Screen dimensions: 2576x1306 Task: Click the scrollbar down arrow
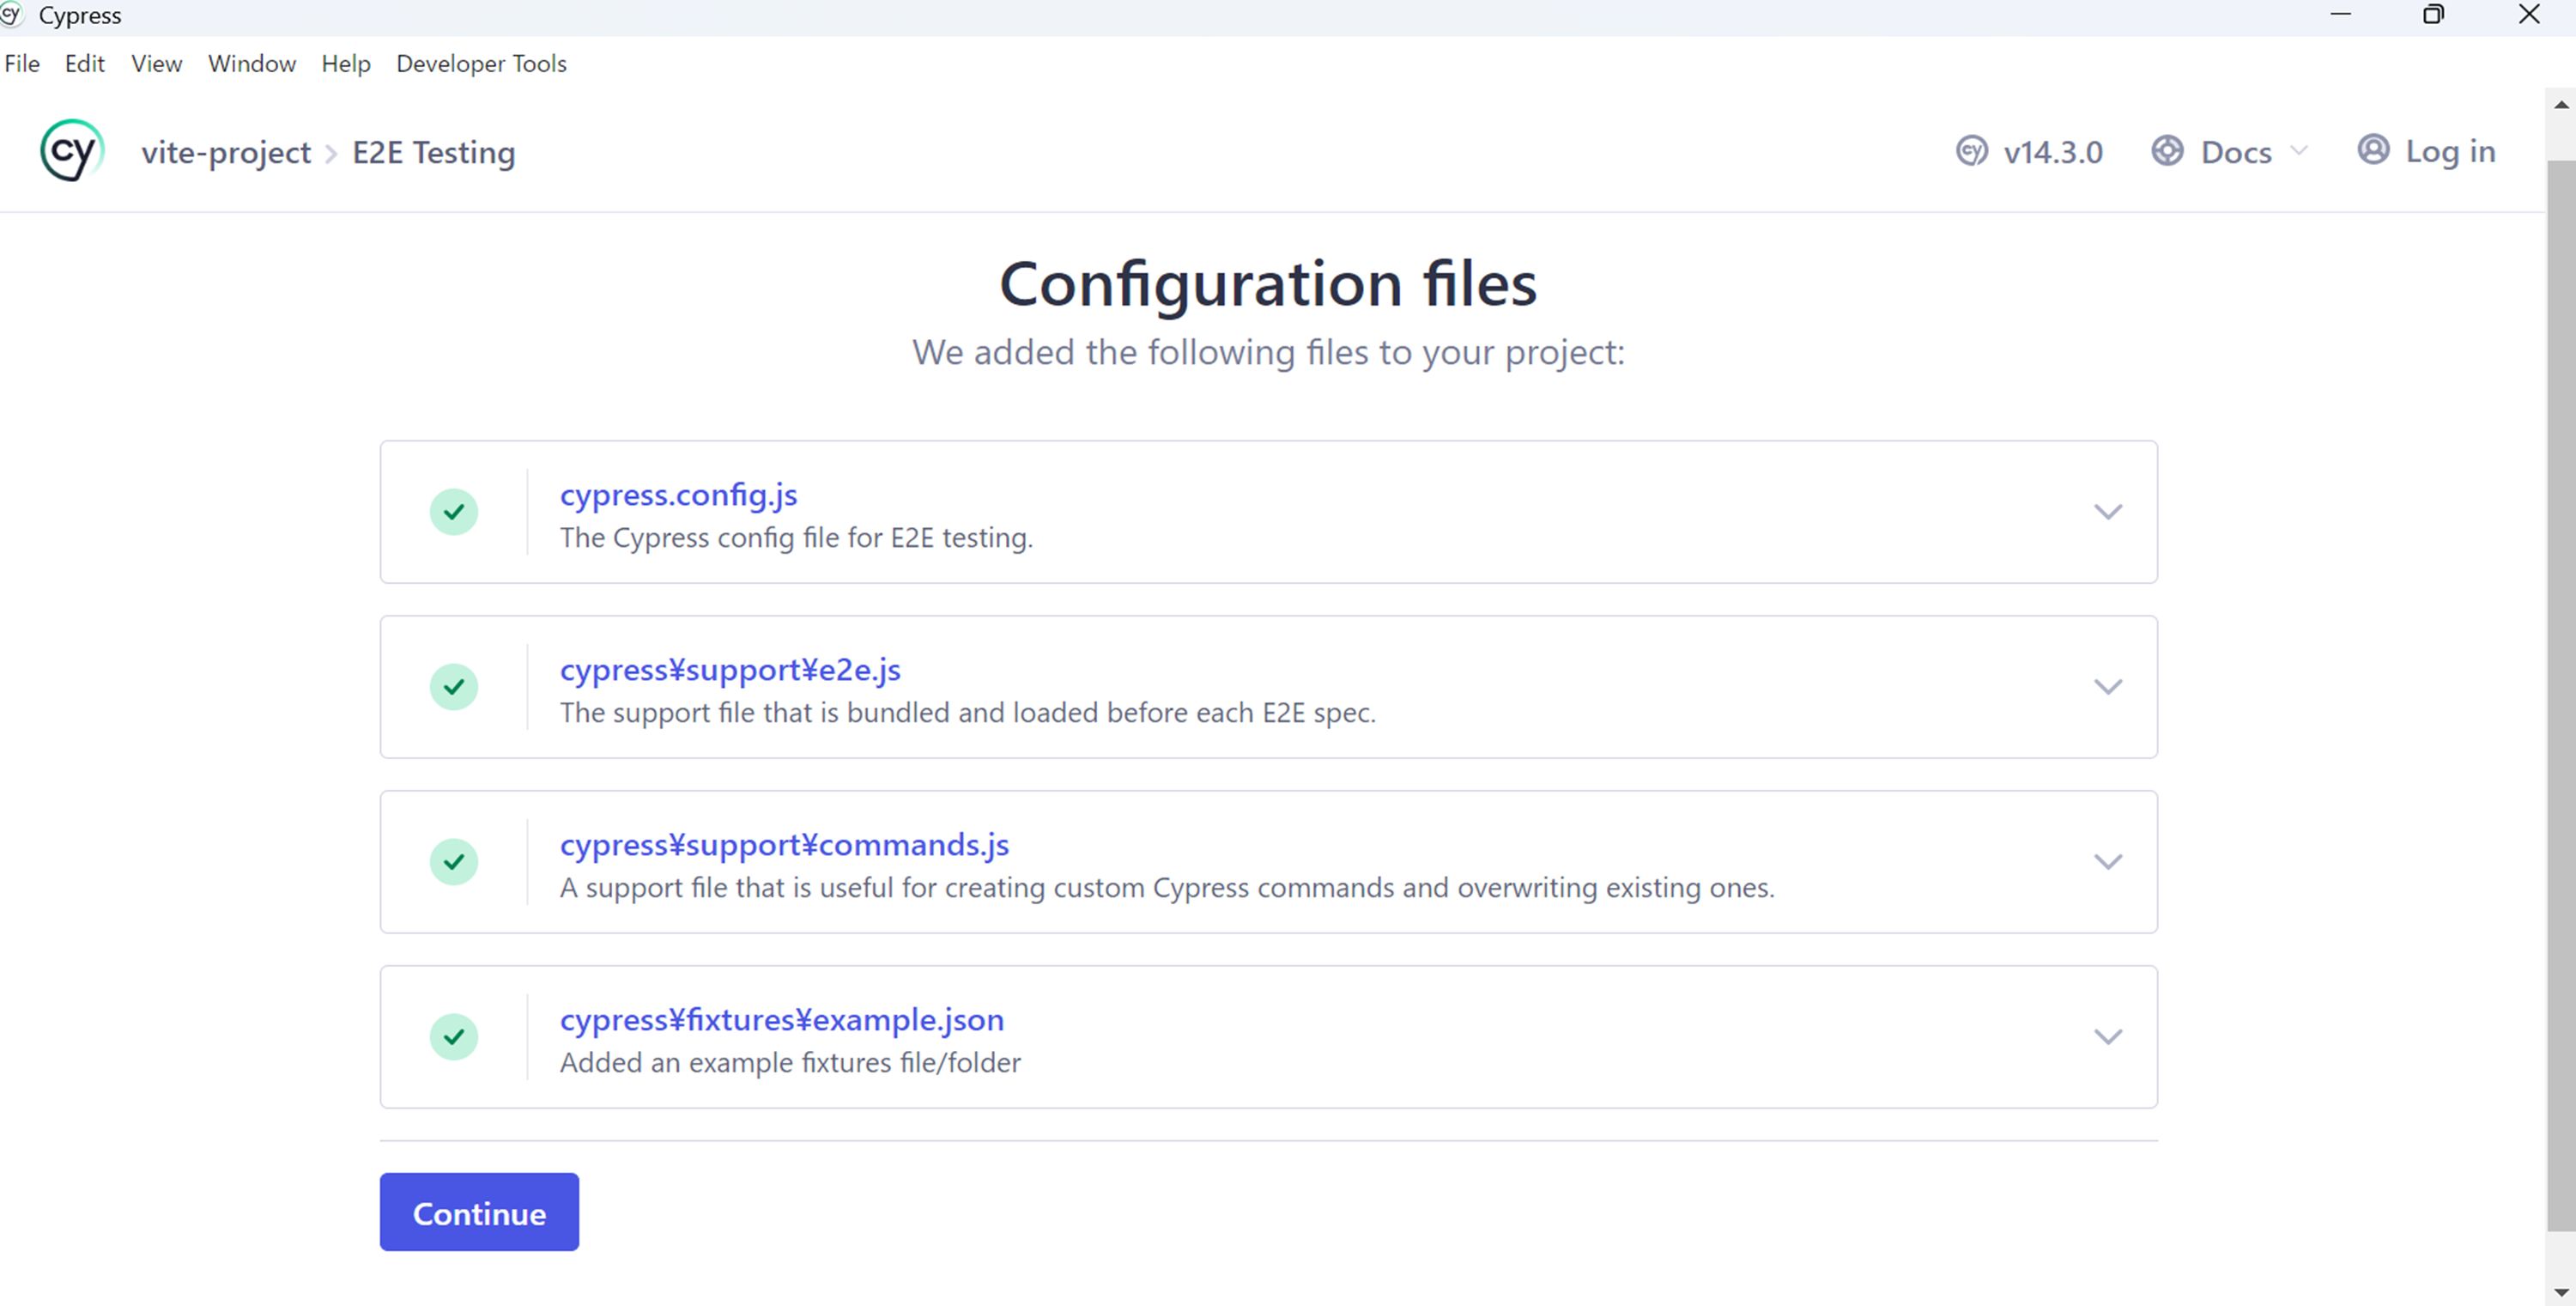(x=2561, y=1290)
